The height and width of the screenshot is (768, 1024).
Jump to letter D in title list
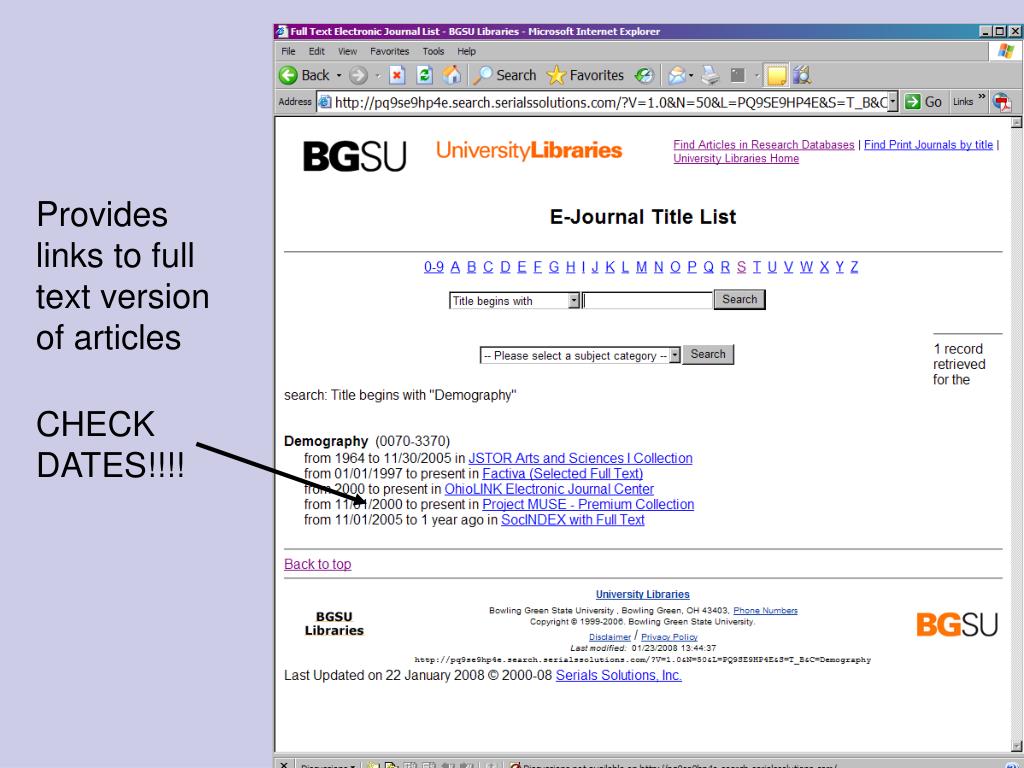pyautogui.click(x=505, y=267)
